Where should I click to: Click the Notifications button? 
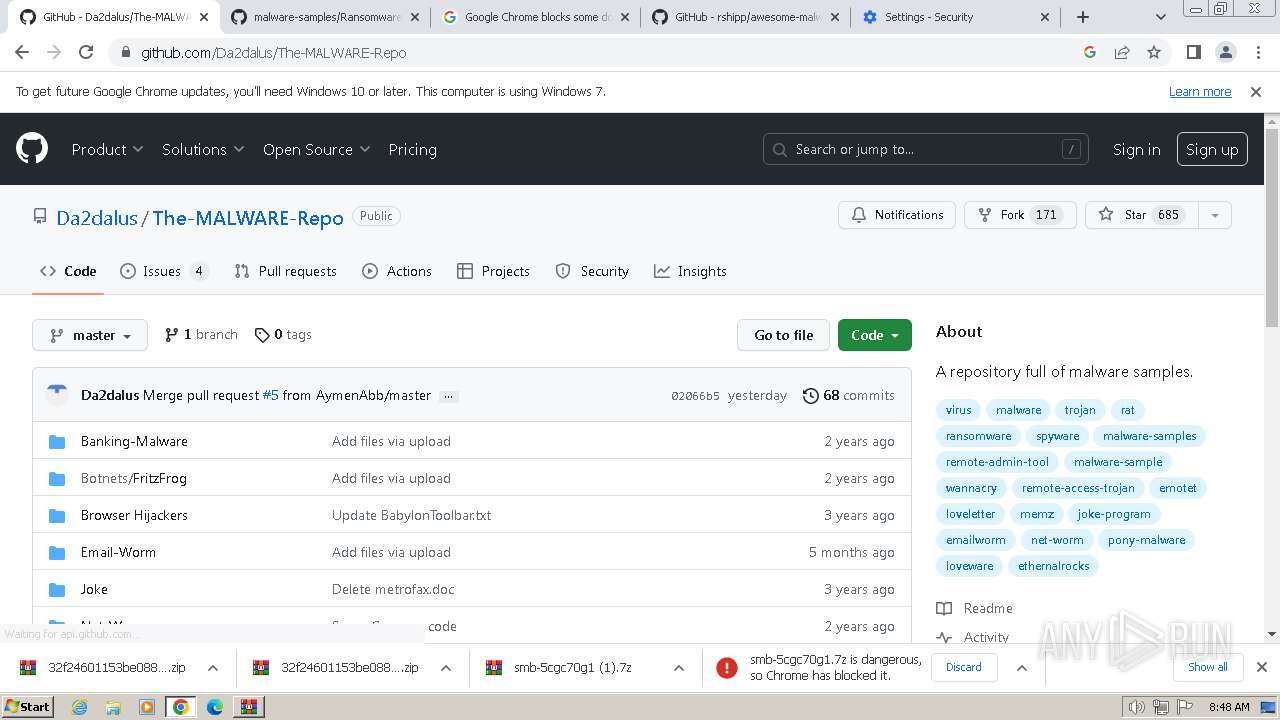tap(897, 215)
